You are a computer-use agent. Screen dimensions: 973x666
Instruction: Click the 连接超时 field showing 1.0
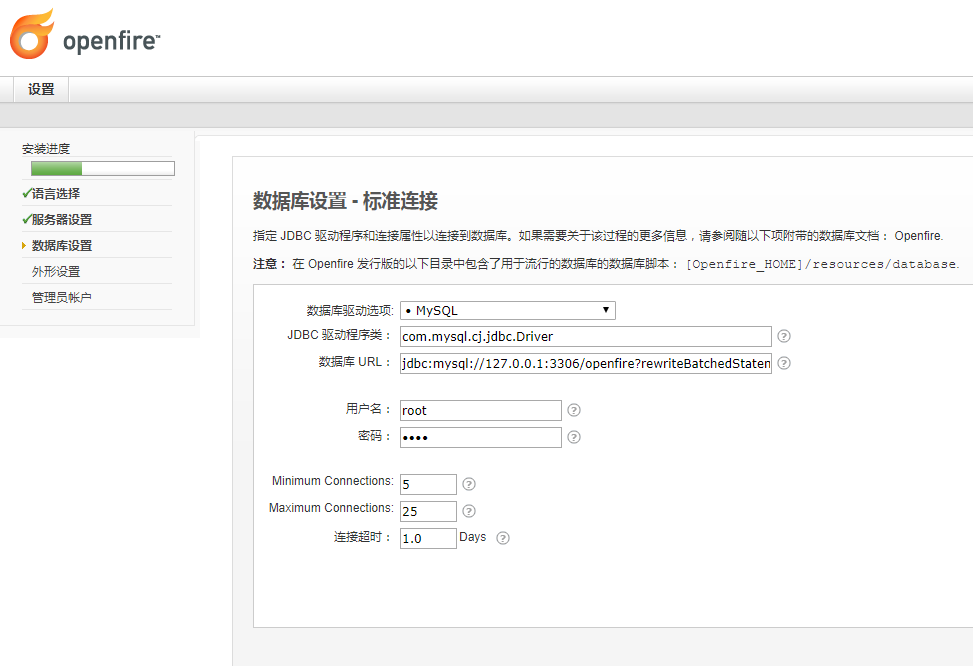pos(428,538)
